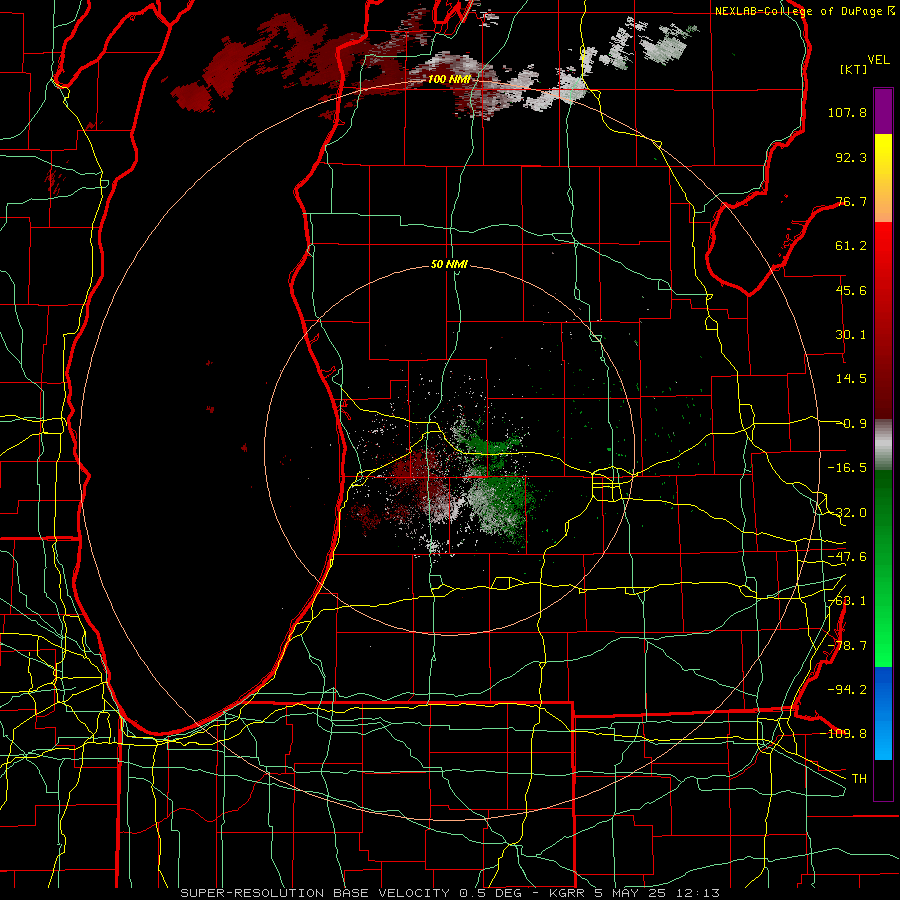Screen dimensions: 900x900
Task: Click the 30.1 scale value
Action: 851,335
